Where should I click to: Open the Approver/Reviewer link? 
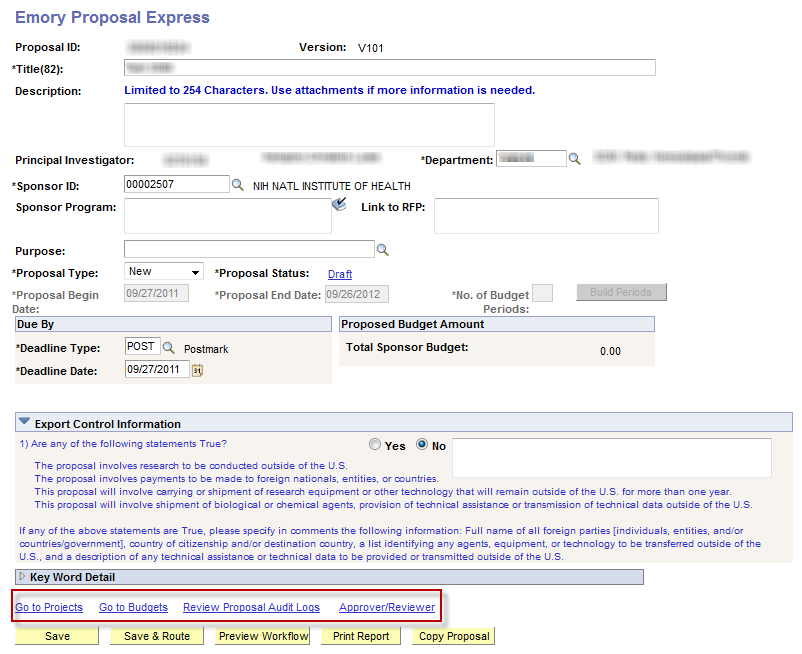point(387,607)
